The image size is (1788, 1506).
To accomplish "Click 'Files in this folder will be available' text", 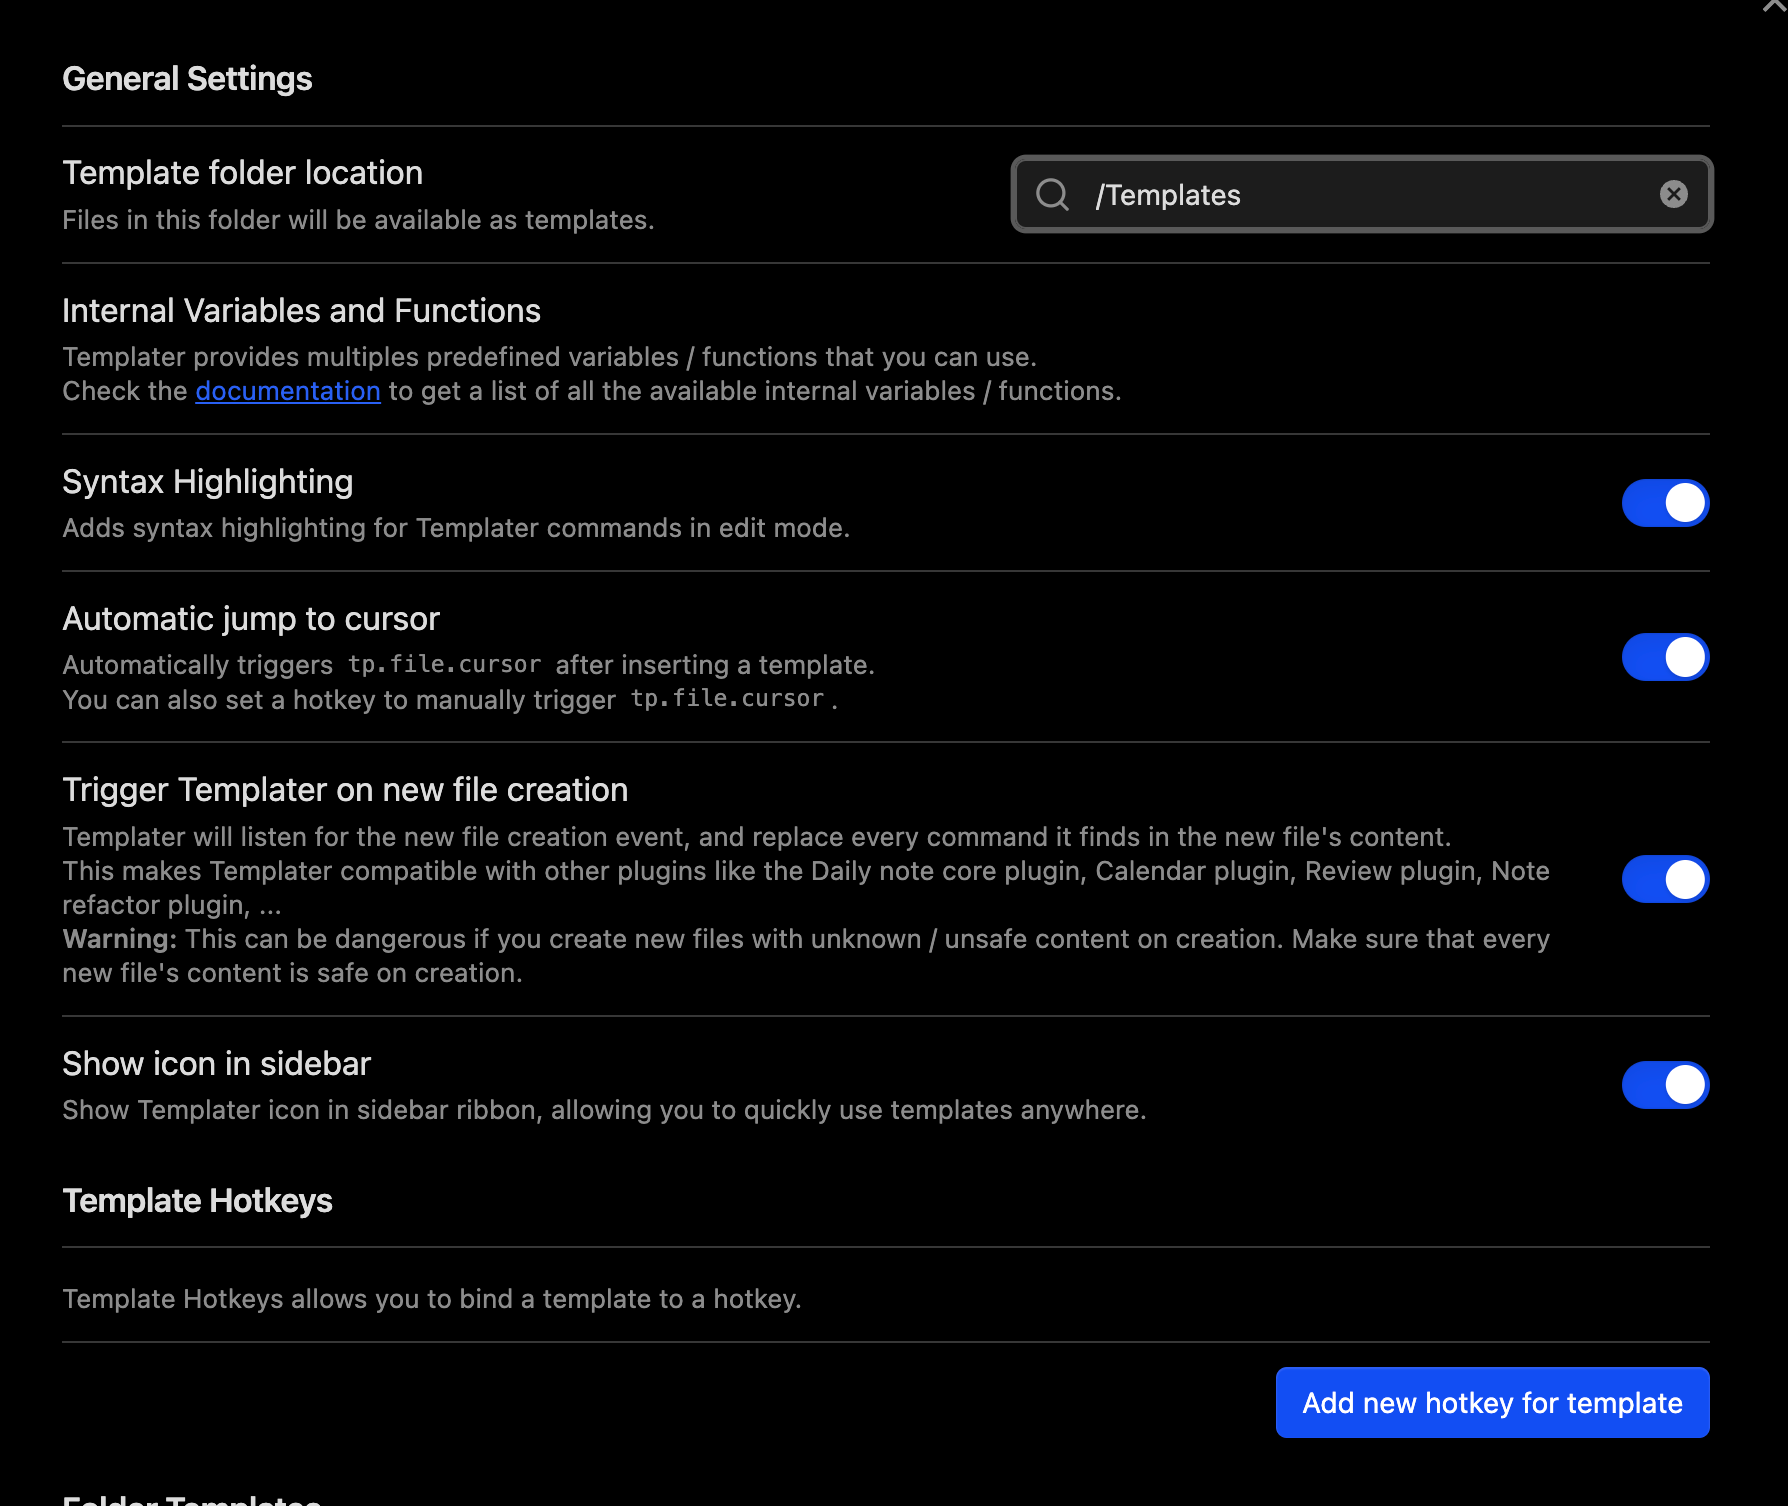I will pos(358,220).
